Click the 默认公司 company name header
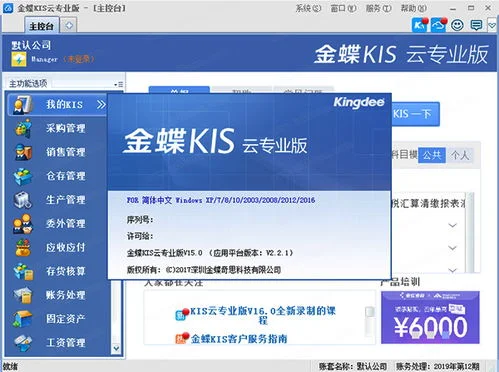Image resolution: width=499 pixels, height=372 pixels. [31, 46]
